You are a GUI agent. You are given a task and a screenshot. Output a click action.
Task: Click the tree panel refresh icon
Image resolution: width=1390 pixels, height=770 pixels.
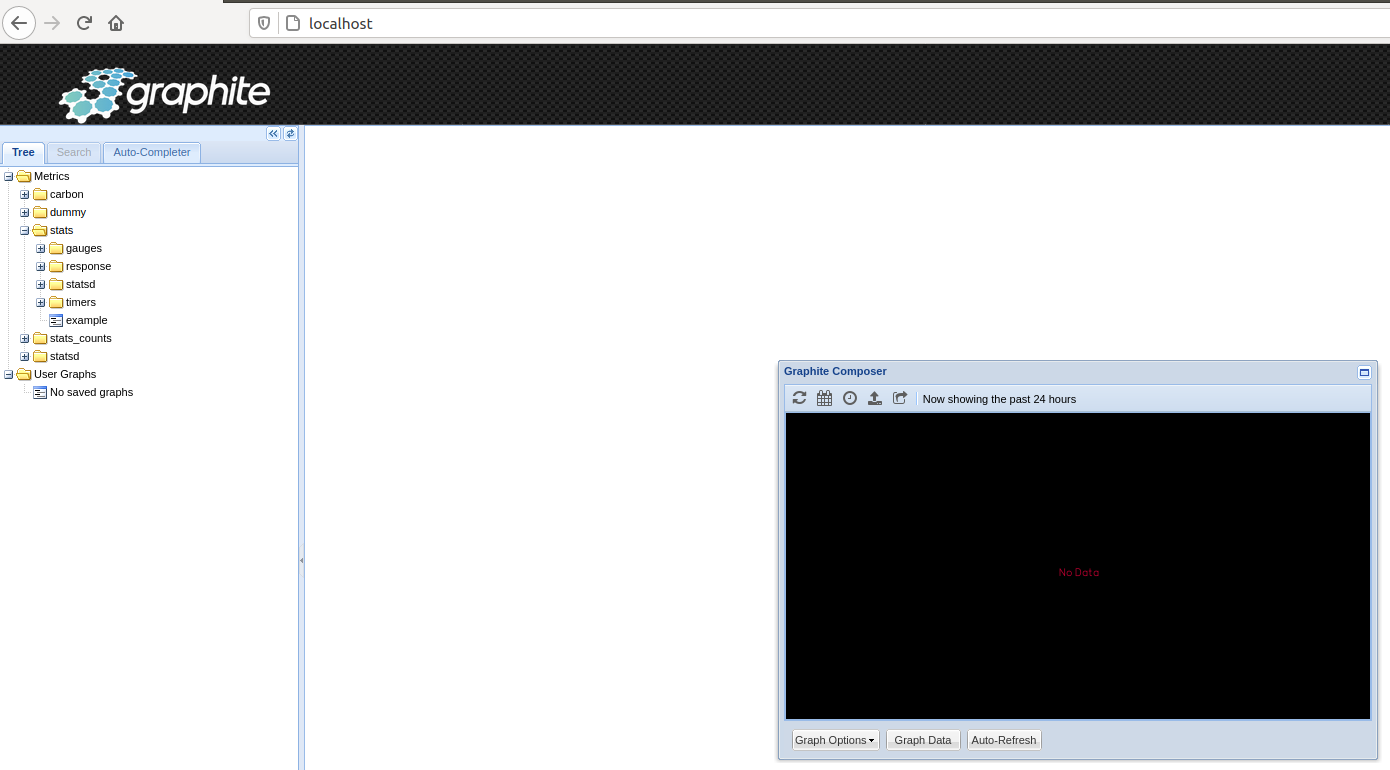[x=290, y=134]
